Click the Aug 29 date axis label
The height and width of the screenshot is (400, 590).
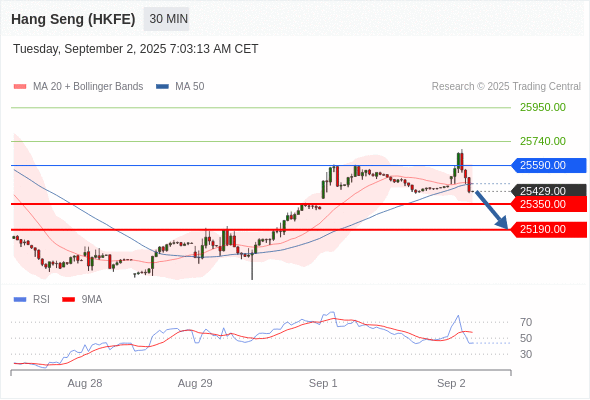tap(195, 383)
